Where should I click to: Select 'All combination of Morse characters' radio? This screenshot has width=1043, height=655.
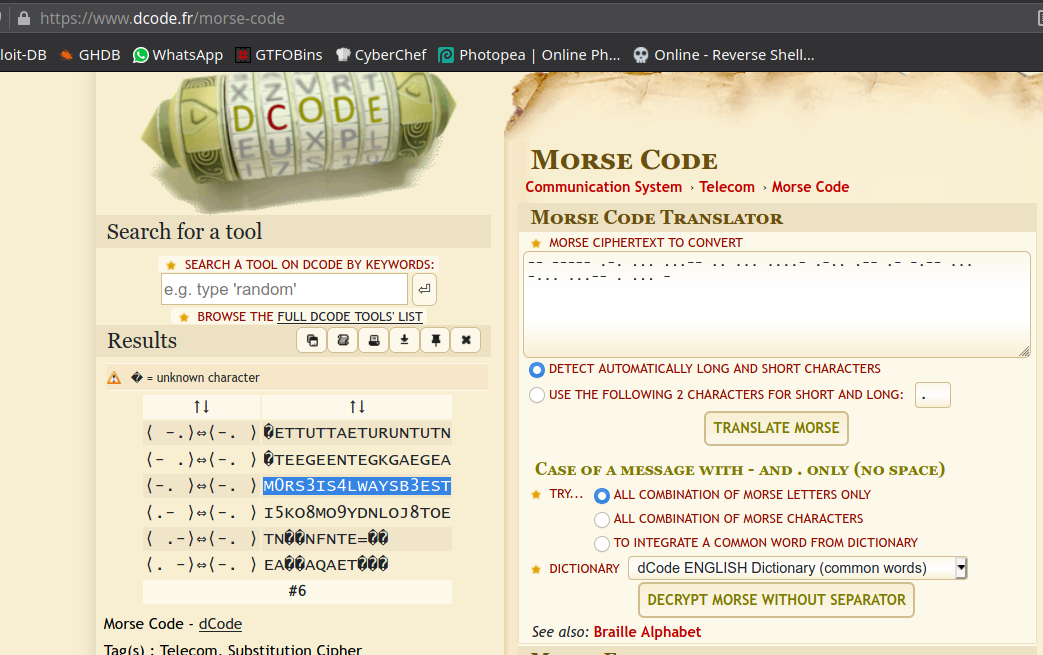[602, 519]
